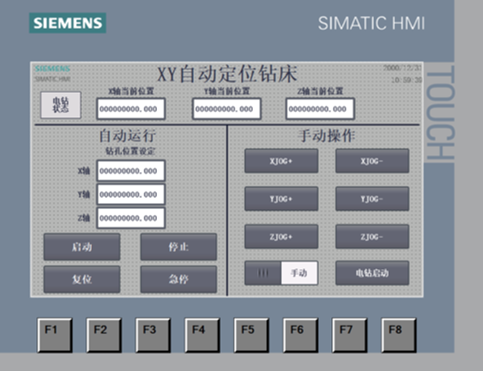Screen dimensions: 483x371
Task: Click the 电钻状态 indicator button
Action: (x=61, y=105)
